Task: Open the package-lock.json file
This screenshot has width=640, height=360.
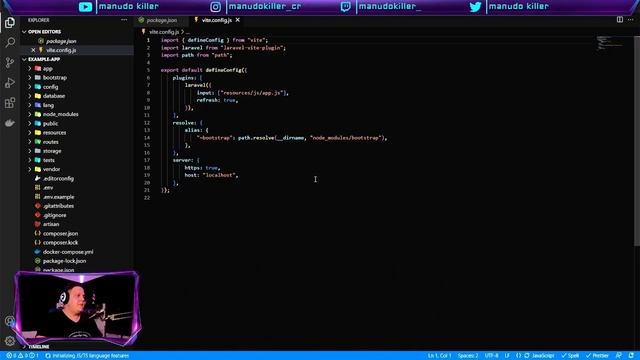Action: point(64,261)
